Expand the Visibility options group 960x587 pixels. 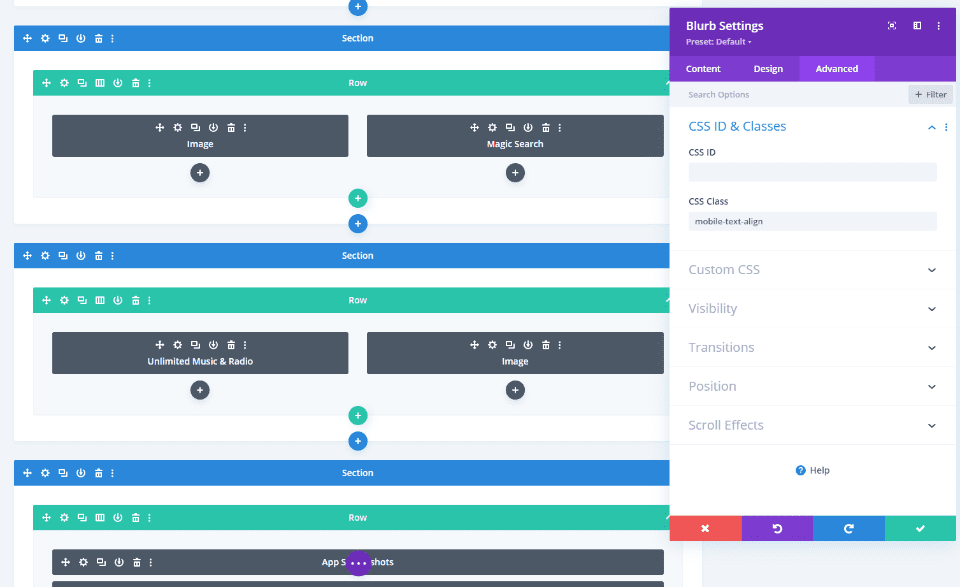(x=812, y=308)
